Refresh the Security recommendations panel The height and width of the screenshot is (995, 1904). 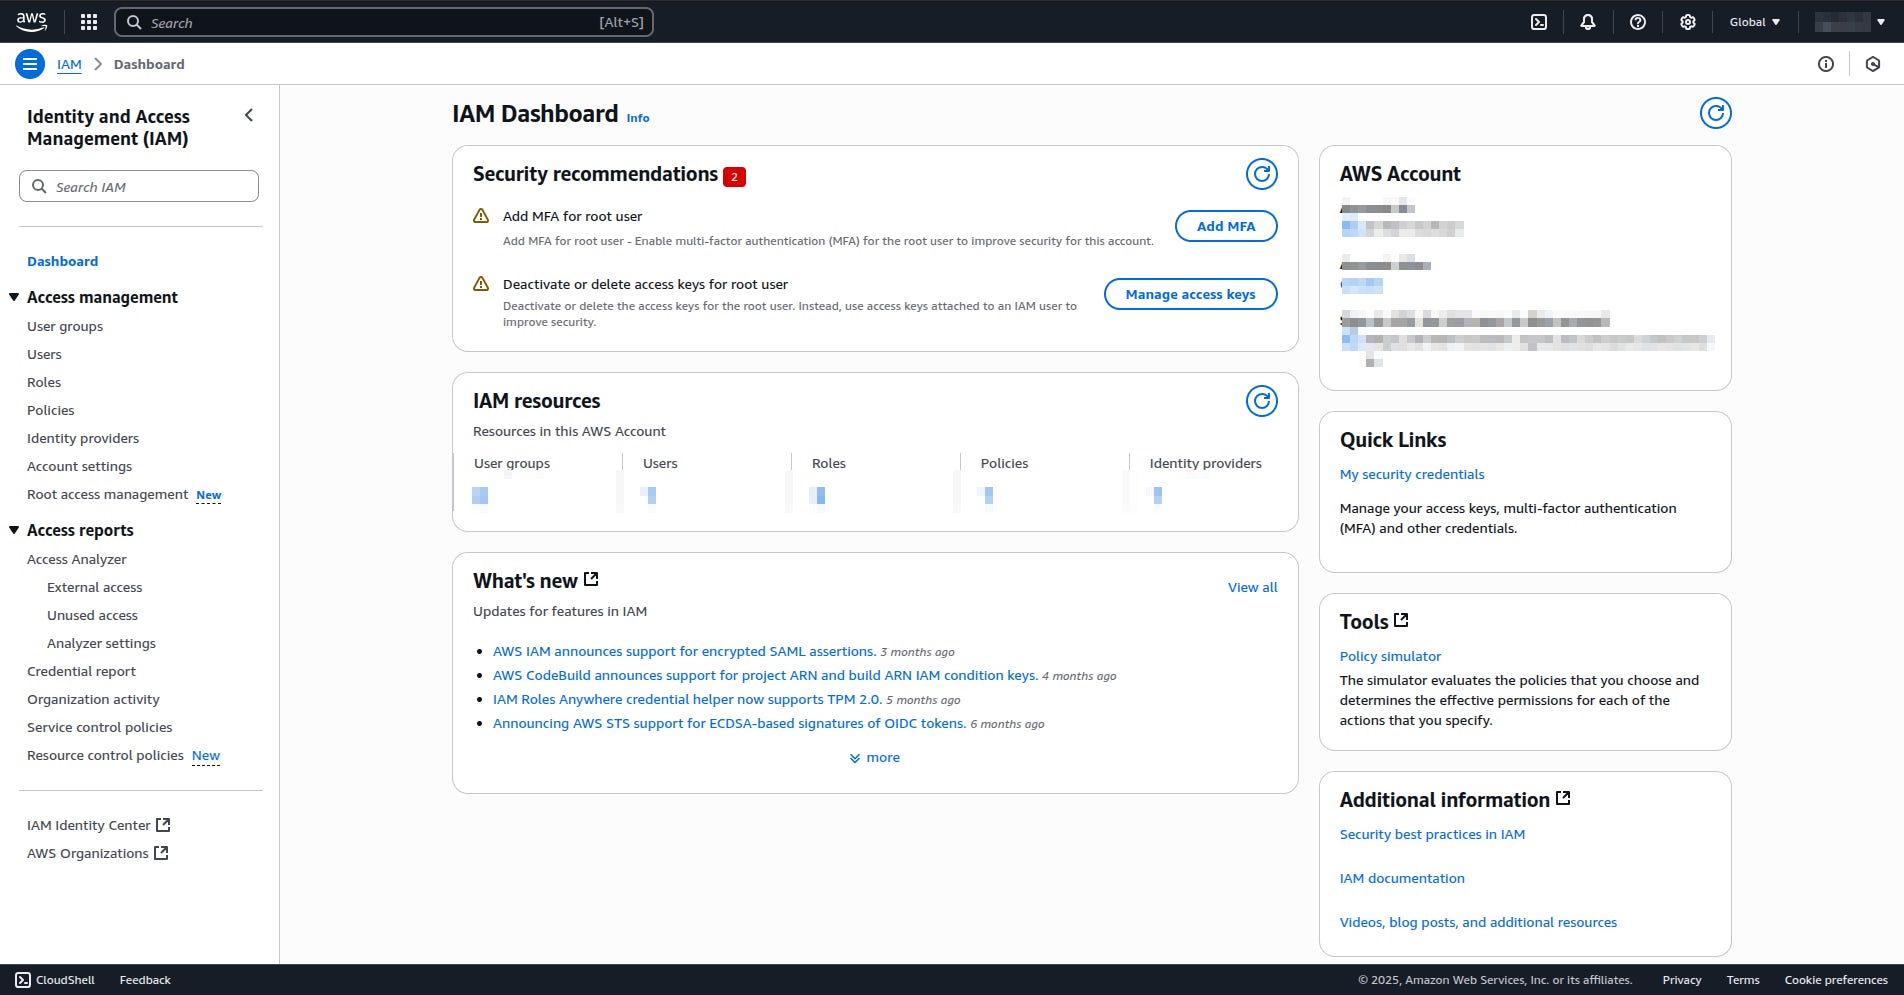click(1261, 173)
